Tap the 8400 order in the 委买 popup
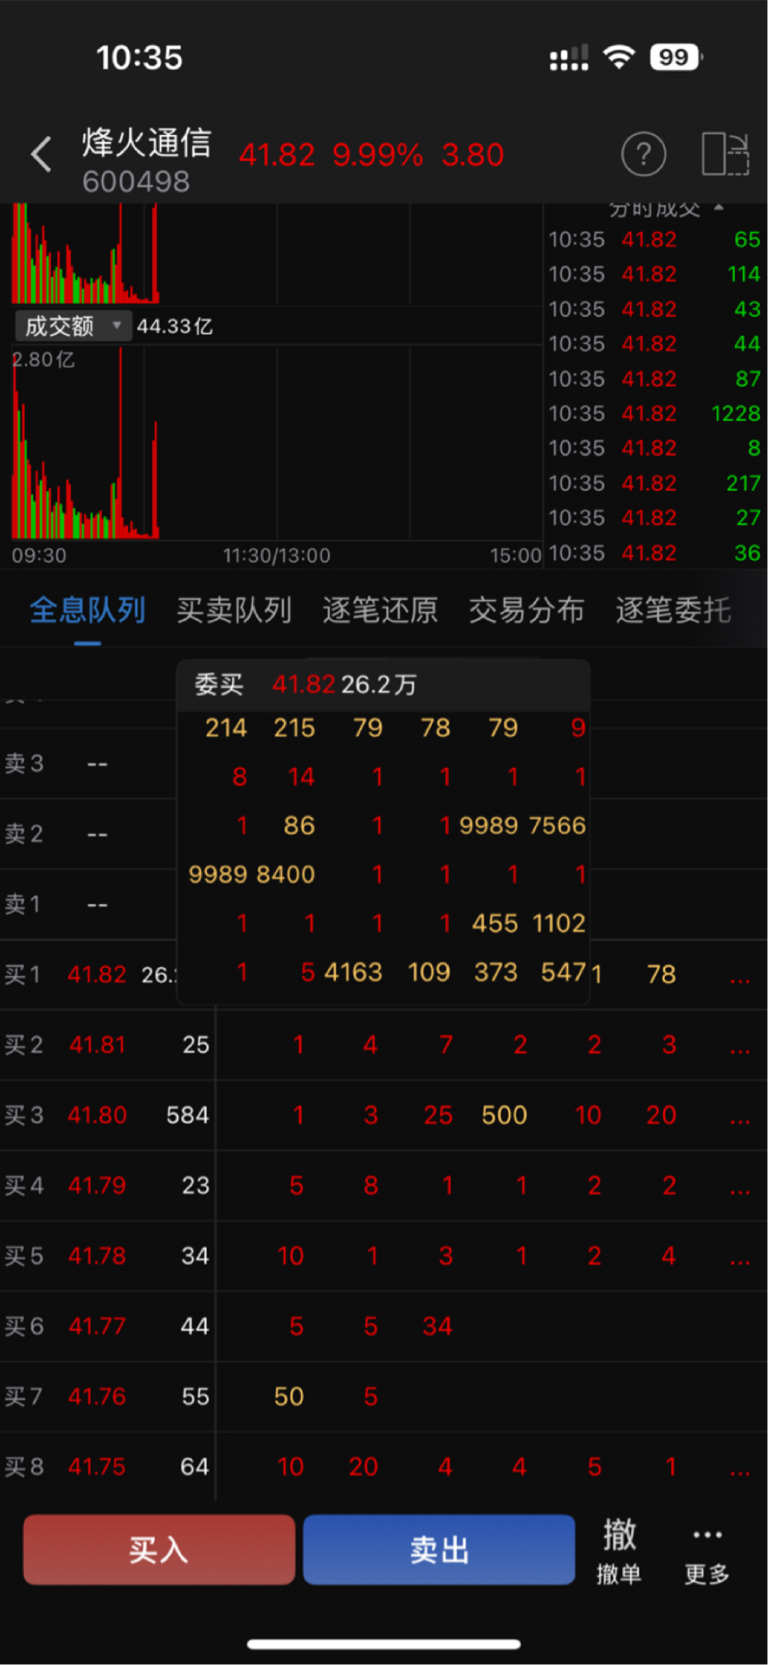 tap(286, 874)
